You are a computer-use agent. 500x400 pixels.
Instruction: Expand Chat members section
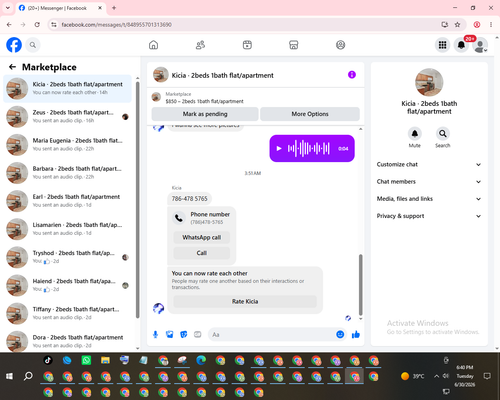[429, 182]
